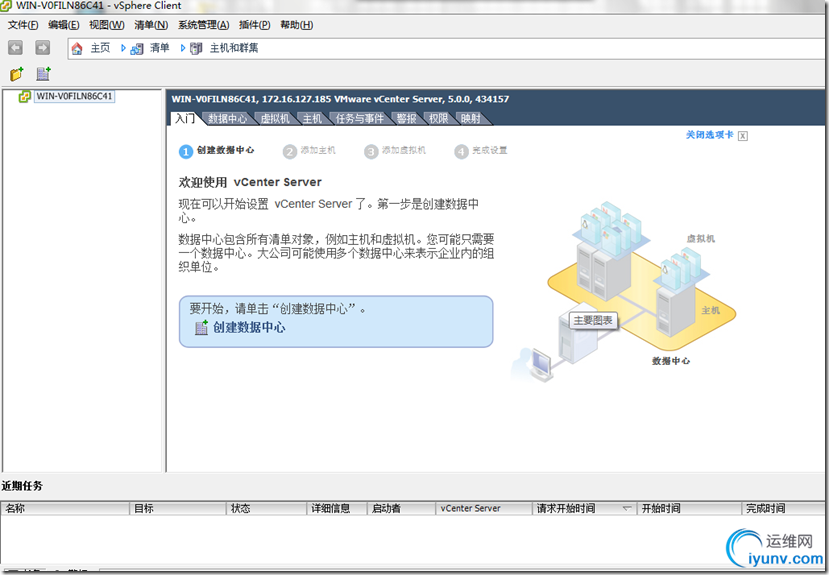
Task: Click the back navigation arrow button
Action: click(15, 48)
